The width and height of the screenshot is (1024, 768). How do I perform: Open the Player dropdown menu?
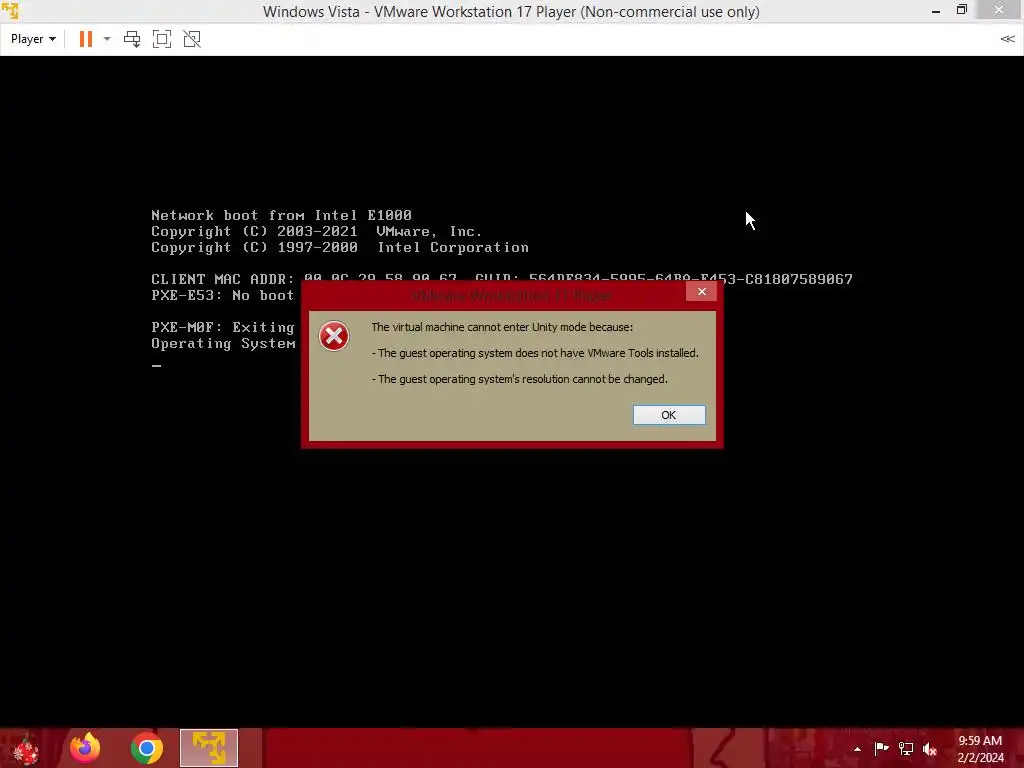click(33, 39)
